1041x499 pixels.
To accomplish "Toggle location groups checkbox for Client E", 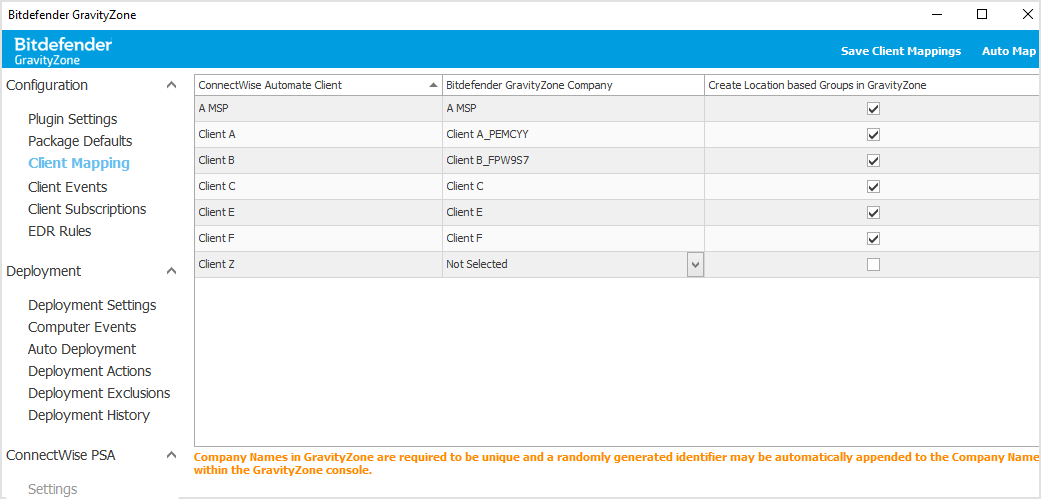I will pyautogui.click(x=873, y=213).
